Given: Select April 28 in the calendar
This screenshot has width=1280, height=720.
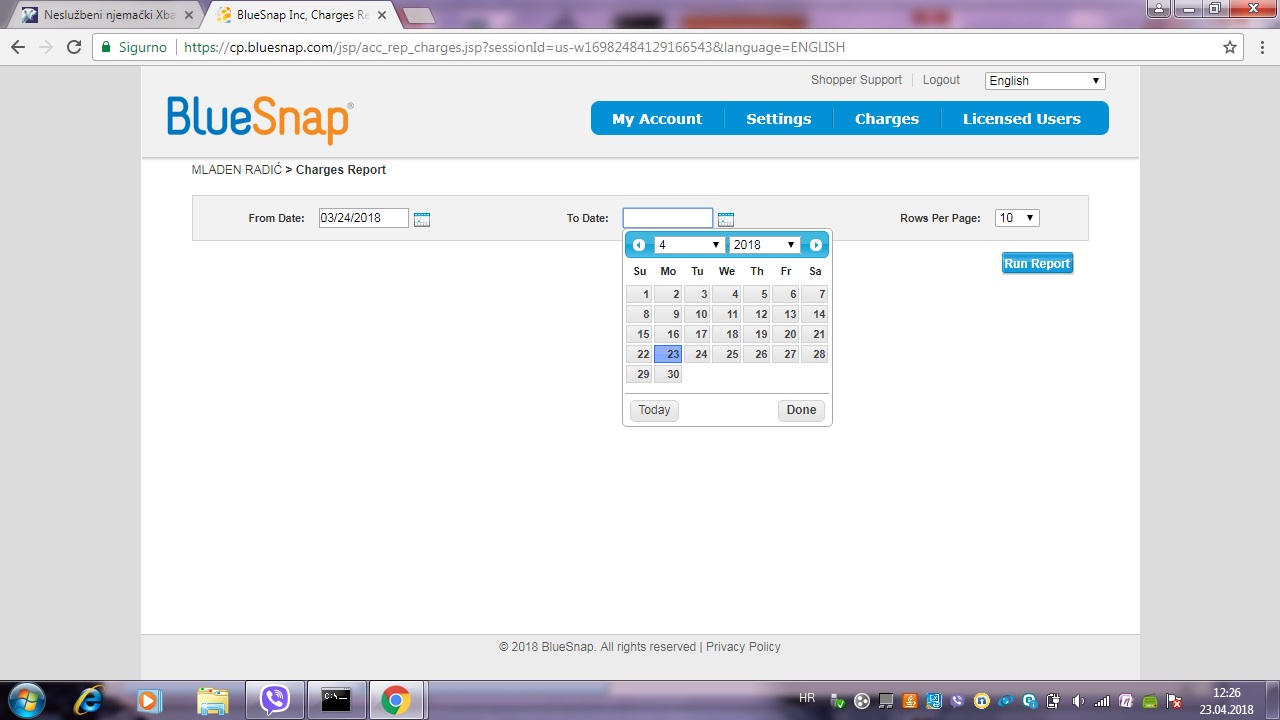Looking at the screenshot, I should 815,354.
